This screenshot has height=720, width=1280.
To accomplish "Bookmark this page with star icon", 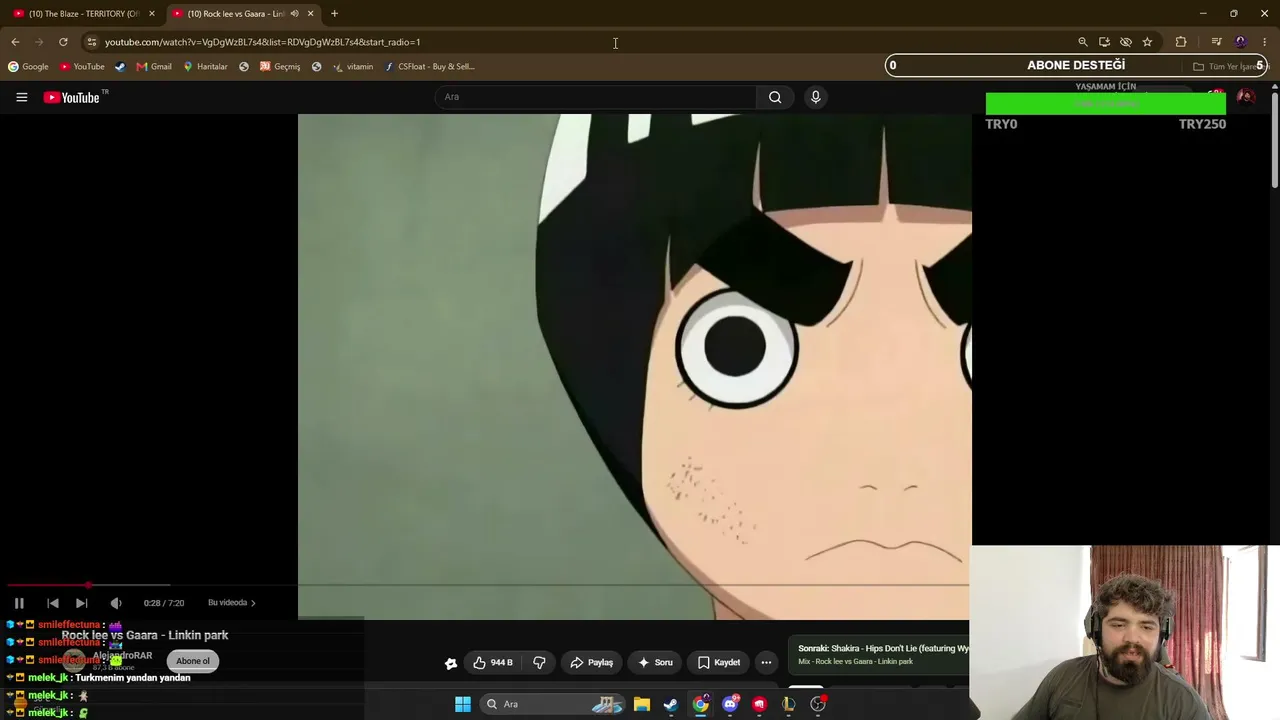I will click(x=1147, y=42).
